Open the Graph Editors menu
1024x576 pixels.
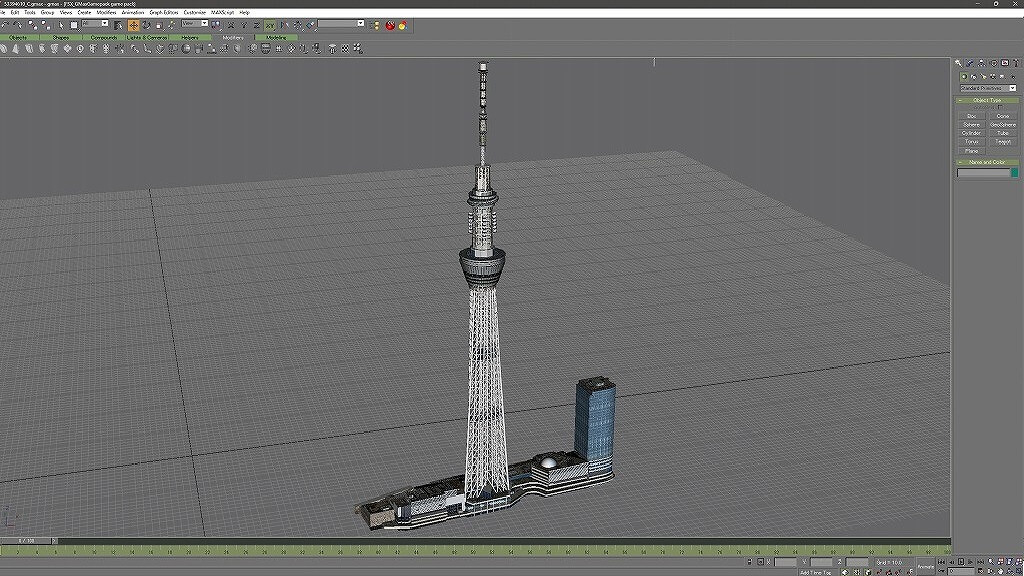(x=163, y=12)
